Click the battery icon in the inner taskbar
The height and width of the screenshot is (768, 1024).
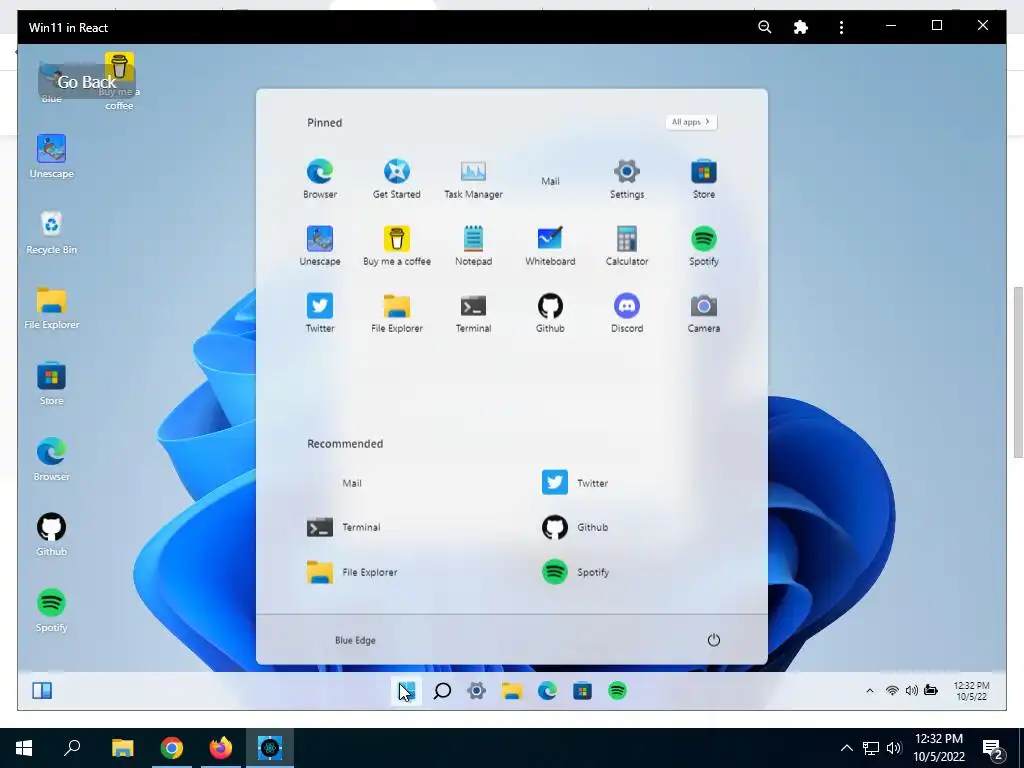tap(931, 690)
